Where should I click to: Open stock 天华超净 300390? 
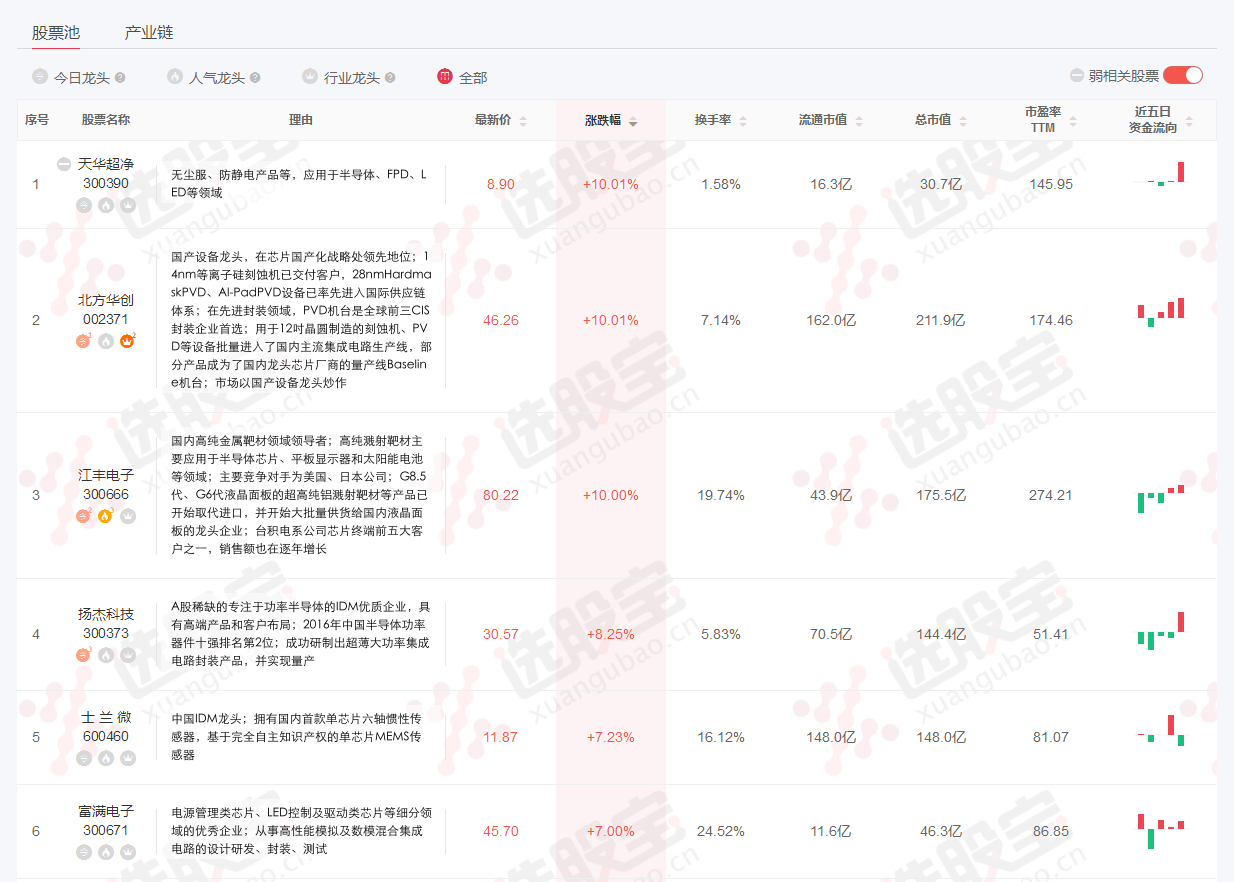point(106,173)
